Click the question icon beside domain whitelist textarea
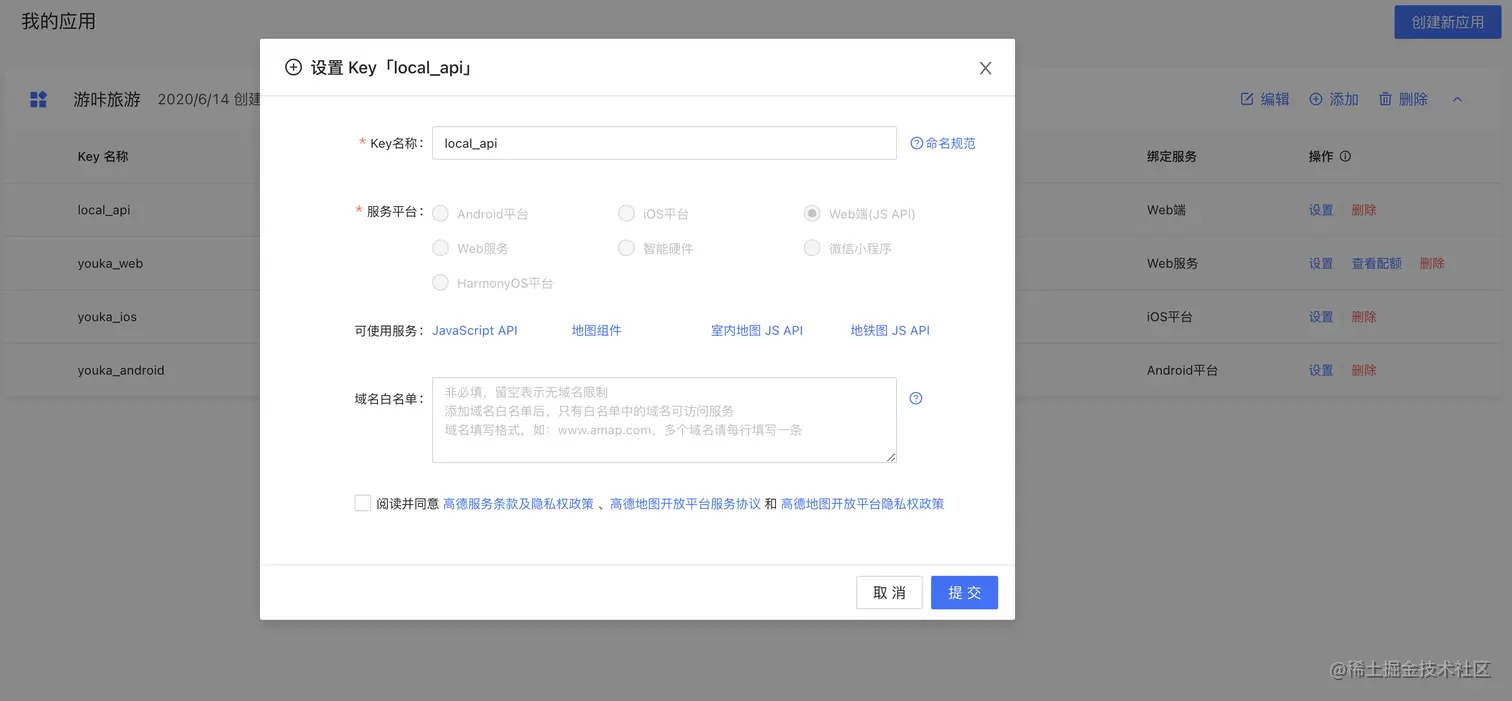Image resolution: width=1512 pixels, height=701 pixels. [915, 398]
